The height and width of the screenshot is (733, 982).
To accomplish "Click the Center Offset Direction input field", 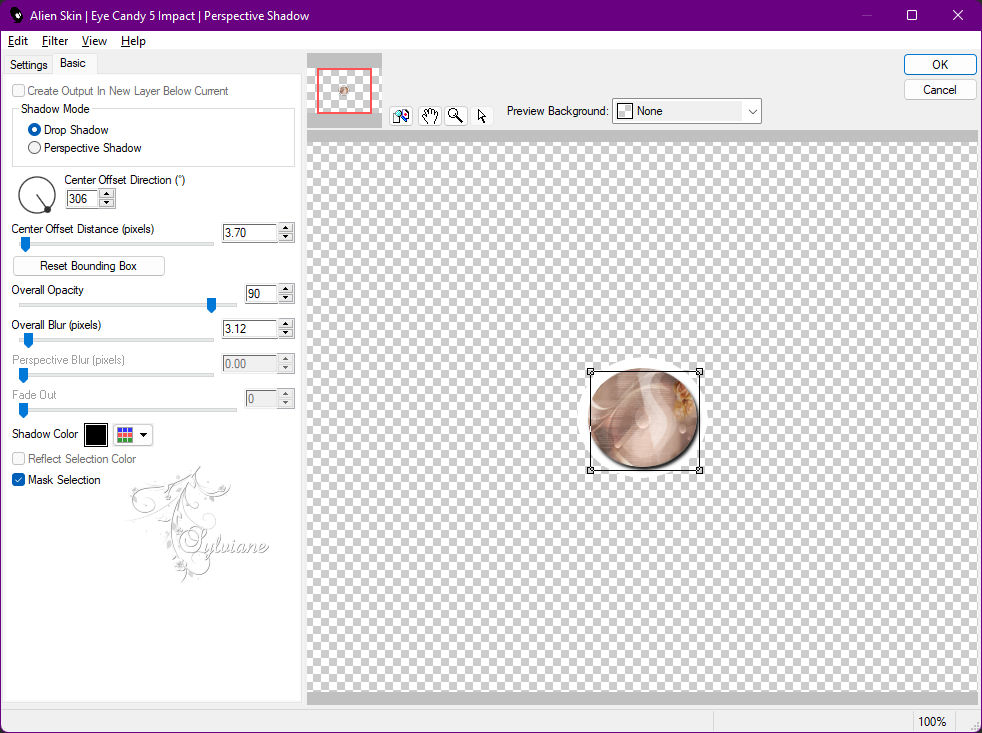I will (x=83, y=199).
